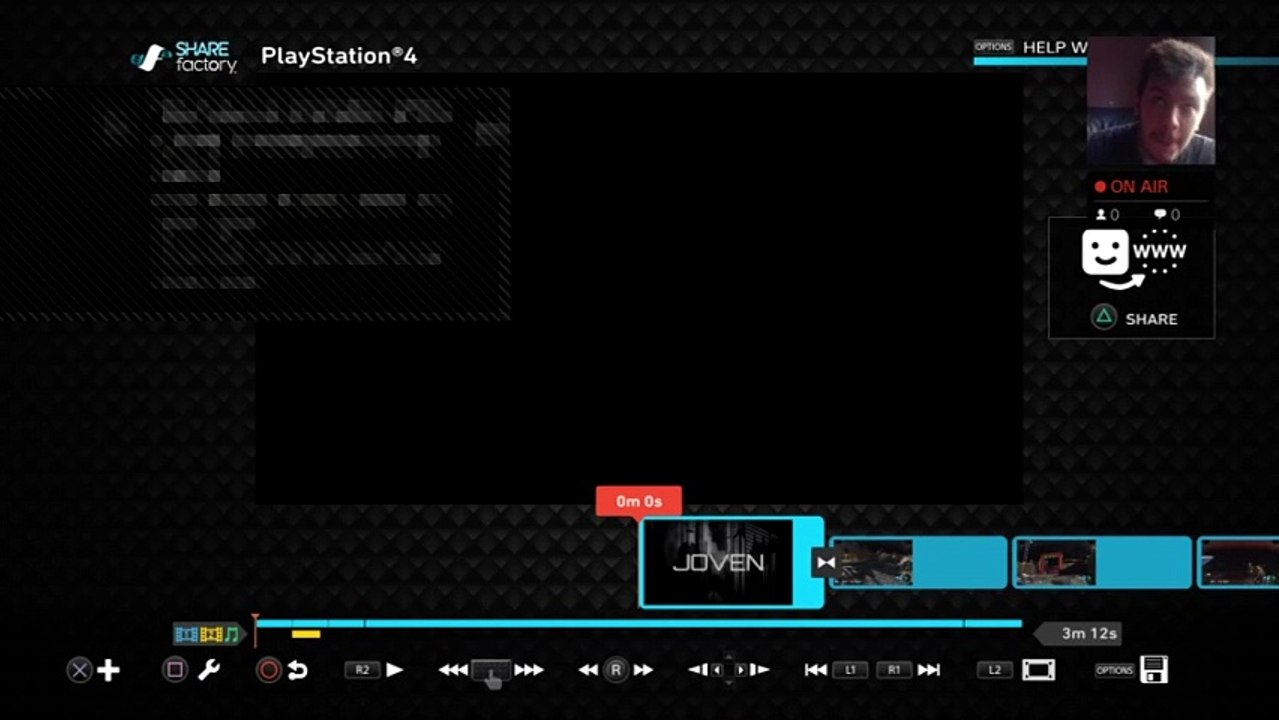Click the webcam broadcast preview
Screen dimensions: 1279x720
pos(1151,101)
